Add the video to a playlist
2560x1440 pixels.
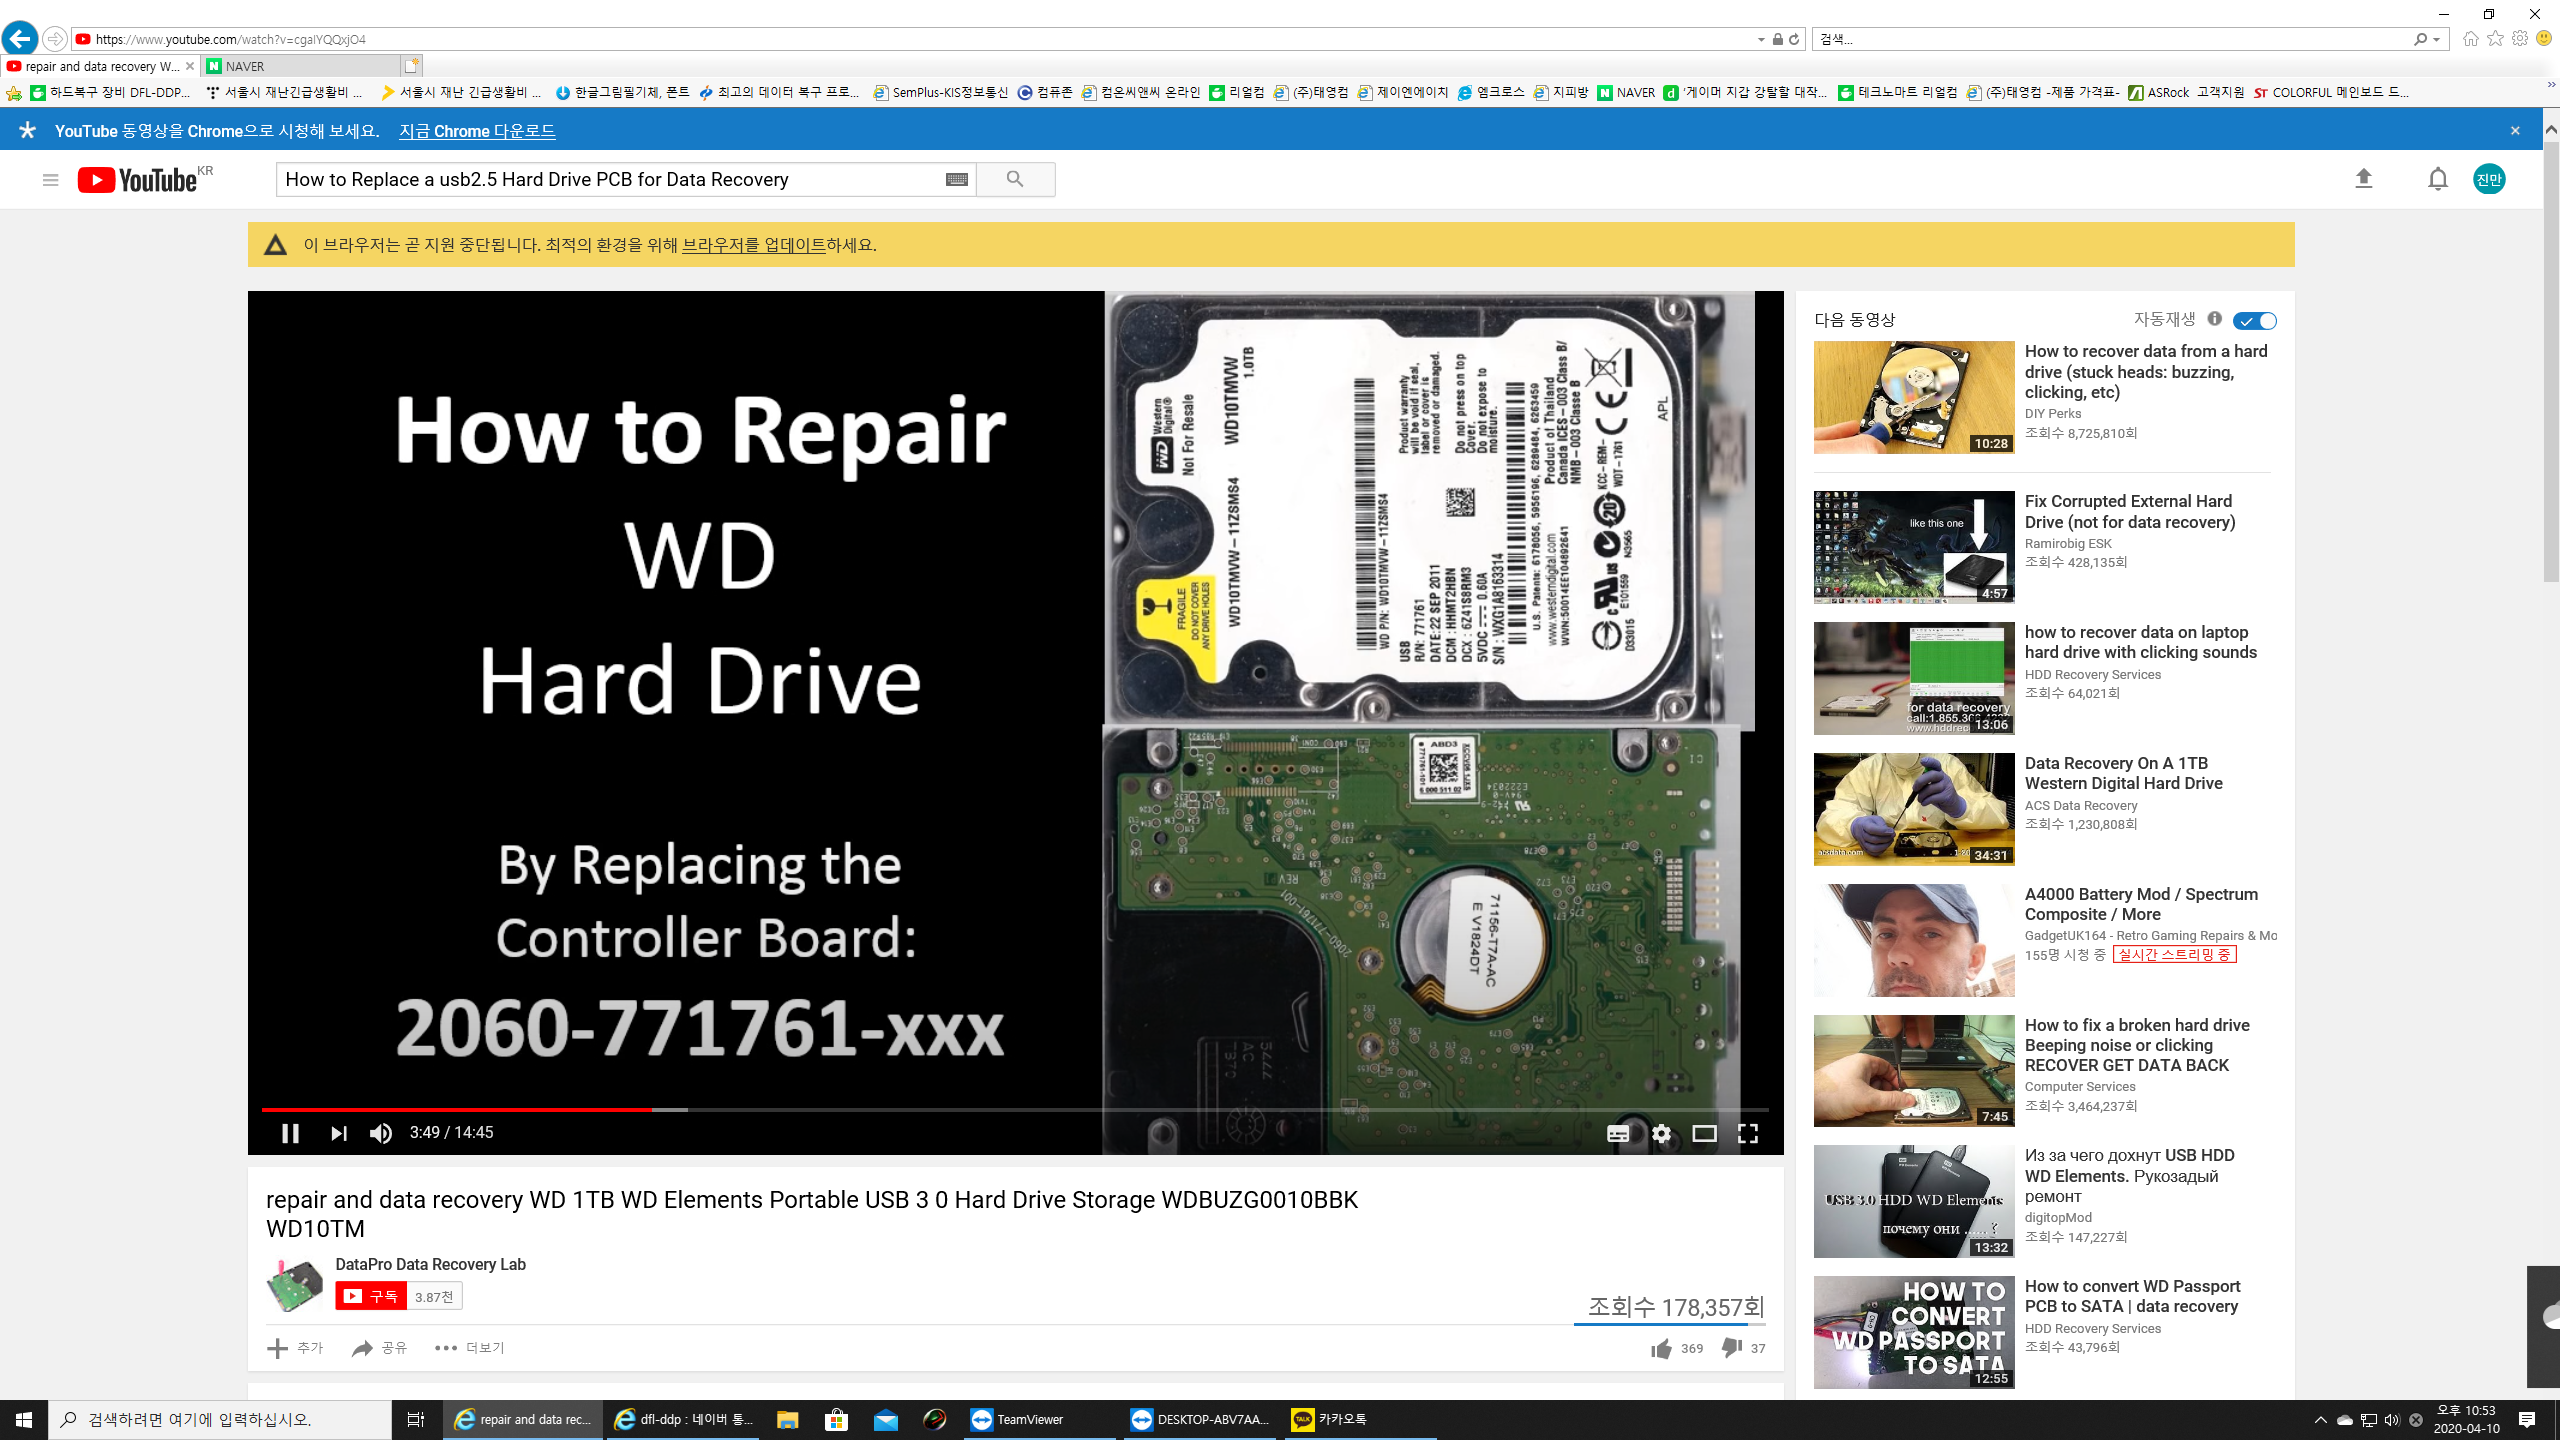tap(295, 1348)
